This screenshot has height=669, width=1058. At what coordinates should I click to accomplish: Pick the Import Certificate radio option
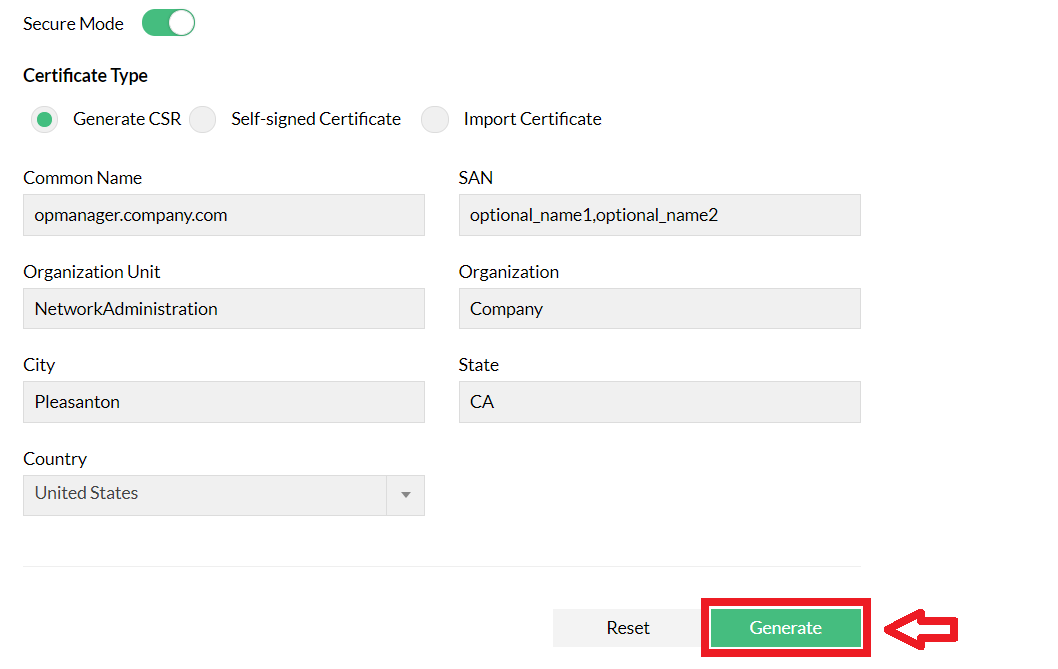[x=435, y=120]
